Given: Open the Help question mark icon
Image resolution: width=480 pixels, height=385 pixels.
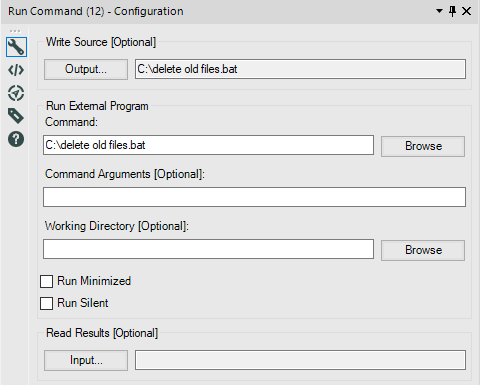Looking at the screenshot, I should [x=16, y=139].
